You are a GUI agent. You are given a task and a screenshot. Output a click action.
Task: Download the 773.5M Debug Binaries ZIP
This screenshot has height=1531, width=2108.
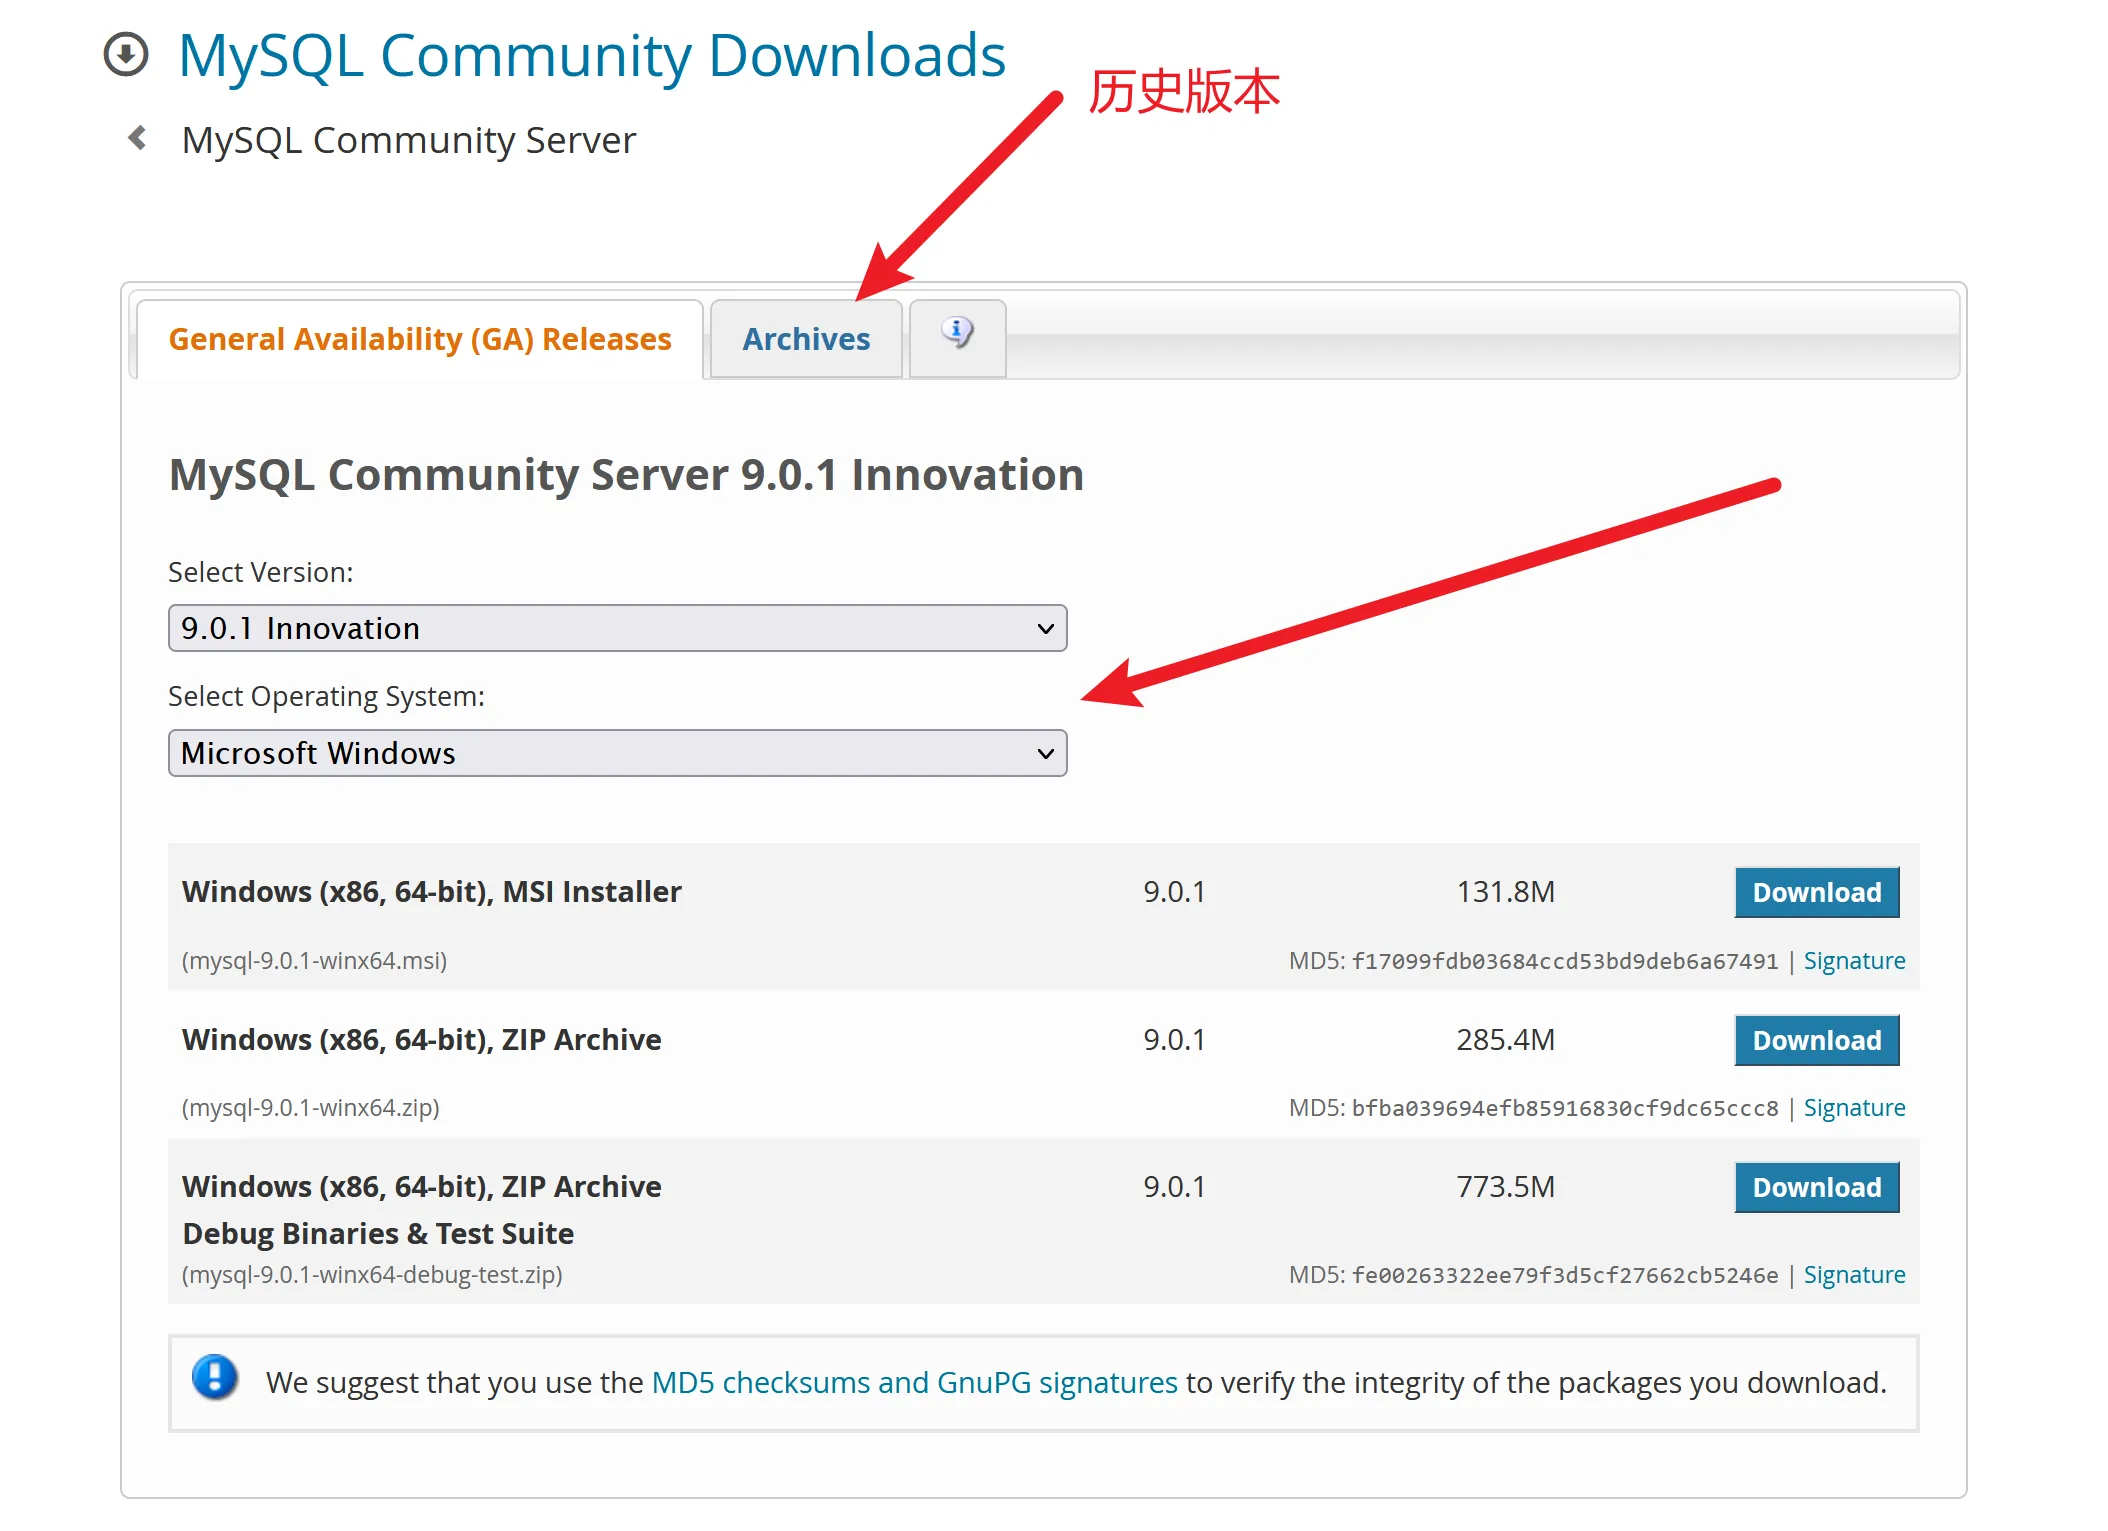tap(1816, 1187)
